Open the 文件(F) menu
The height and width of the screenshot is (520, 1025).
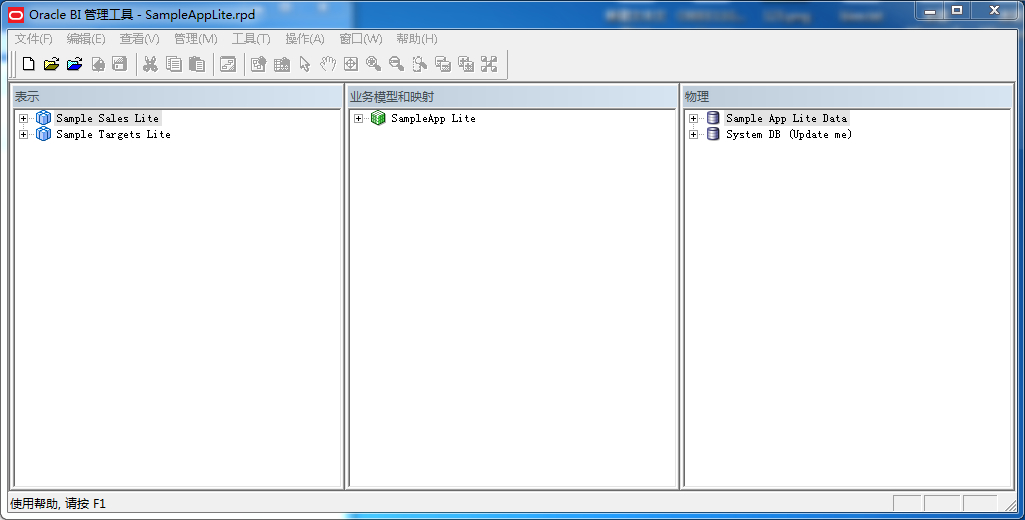click(x=33, y=39)
